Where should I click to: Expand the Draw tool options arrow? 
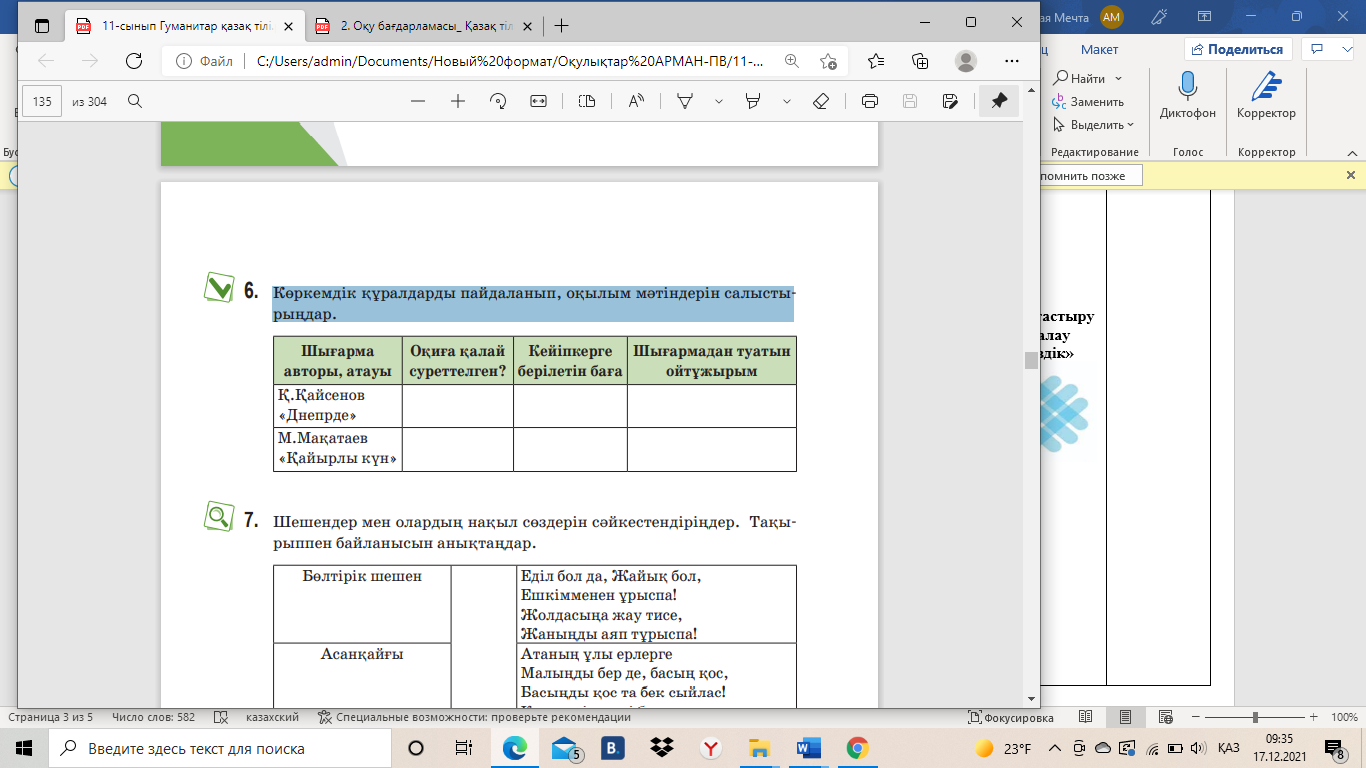point(717,101)
